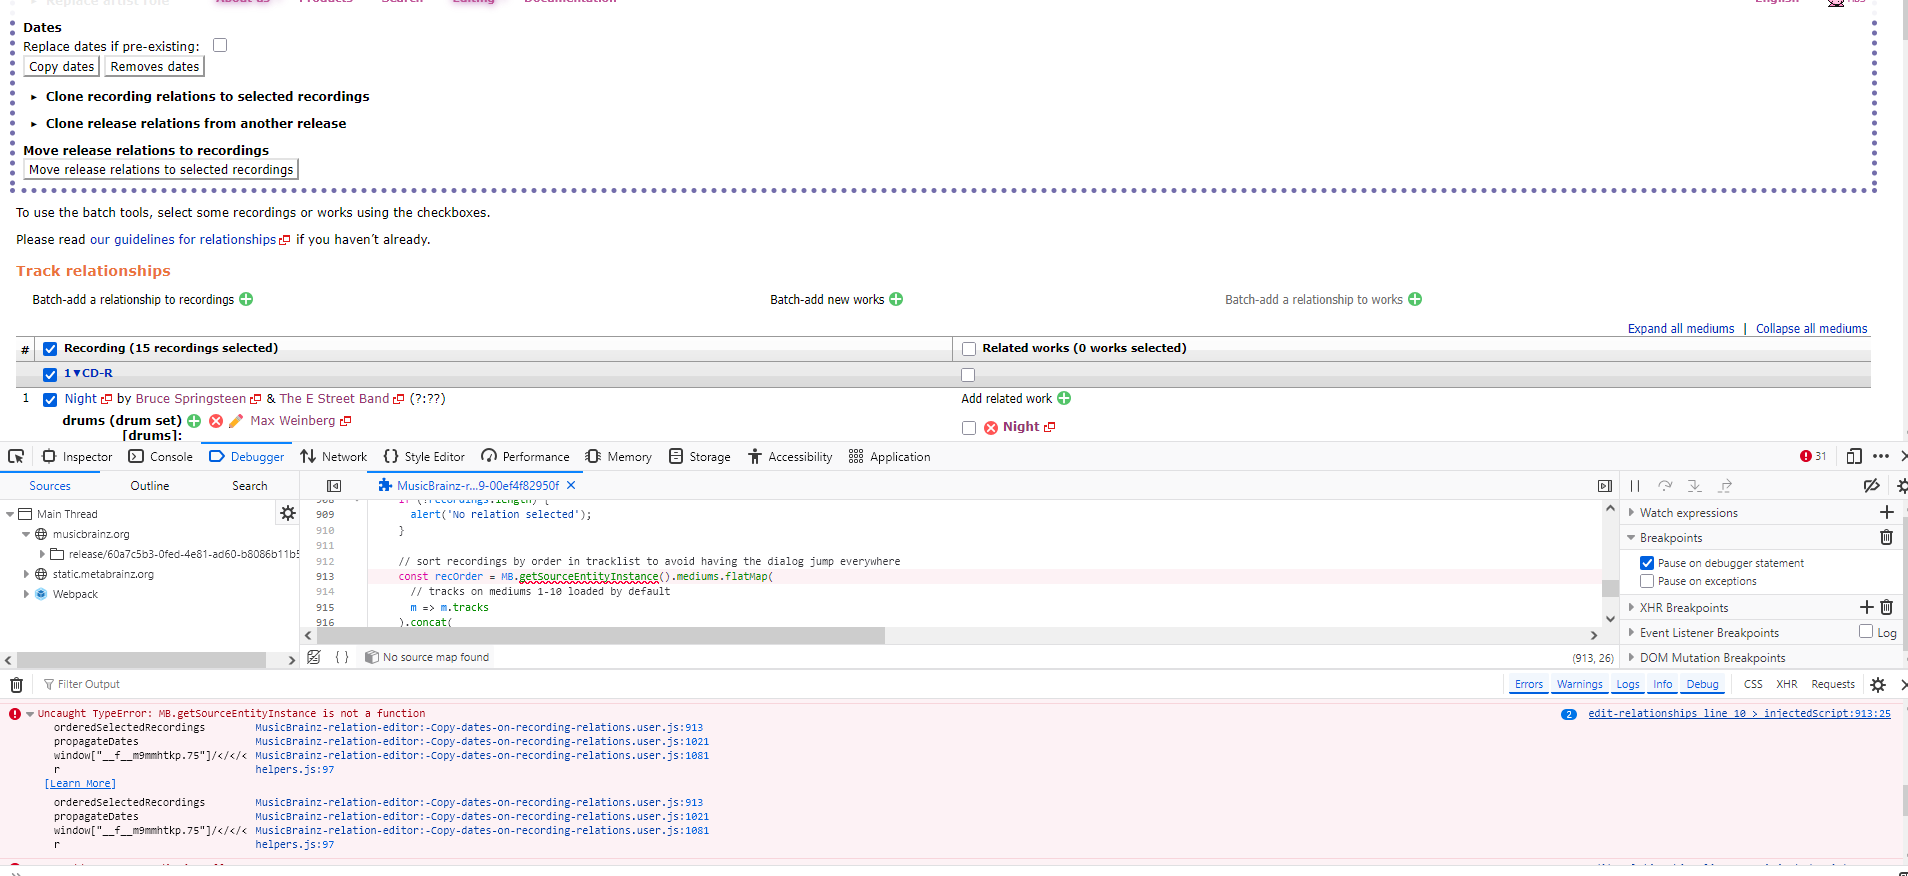The image size is (1908, 876).
Task: Click the blackbox source icon below editor
Action: pyautogui.click(x=314, y=657)
